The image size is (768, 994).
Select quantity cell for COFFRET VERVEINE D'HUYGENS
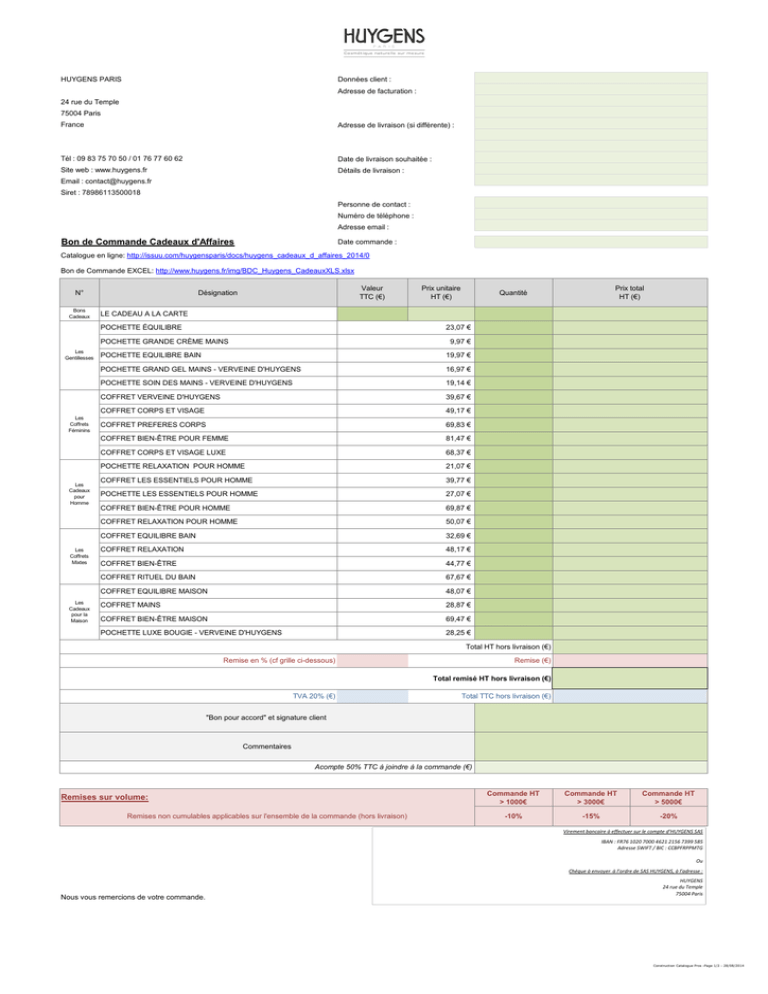coord(513,397)
